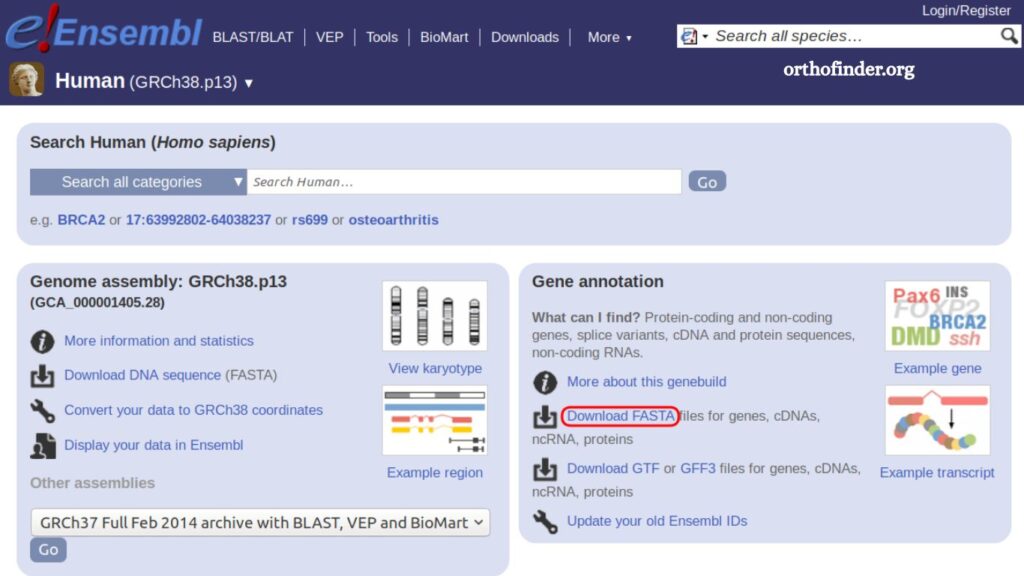1024x576 pixels.
Task: Click the Download FASTA link
Action: (x=620, y=416)
